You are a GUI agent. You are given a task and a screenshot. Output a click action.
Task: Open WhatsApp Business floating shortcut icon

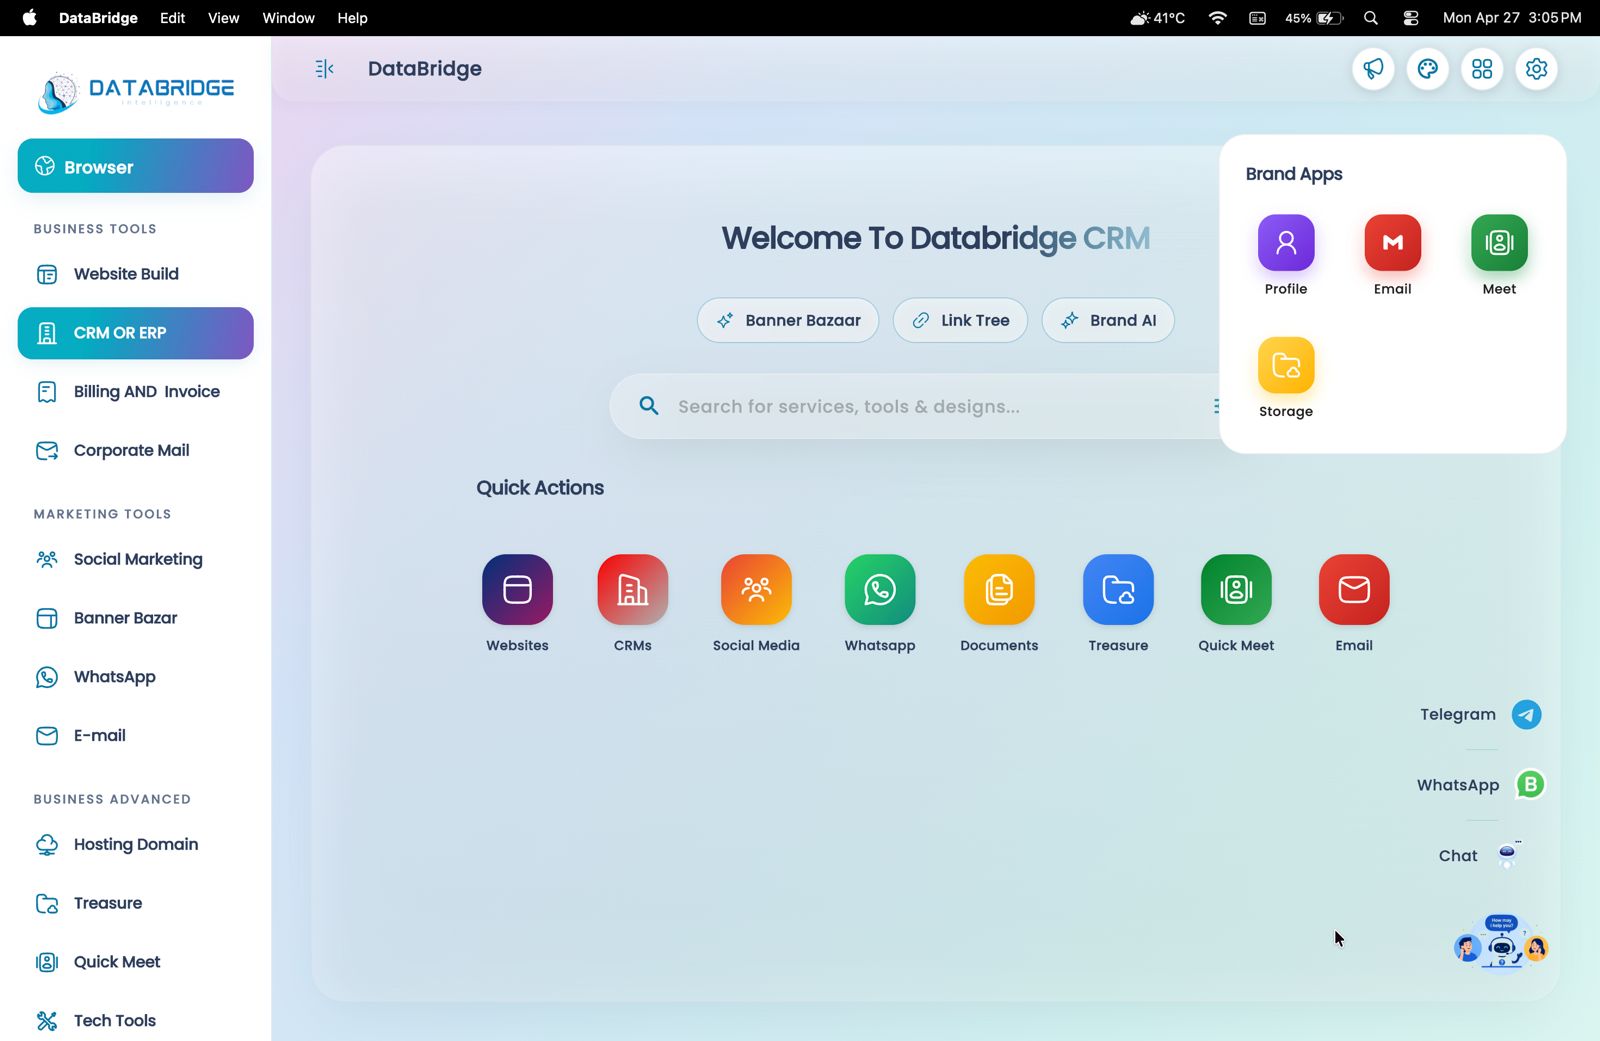(1530, 785)
